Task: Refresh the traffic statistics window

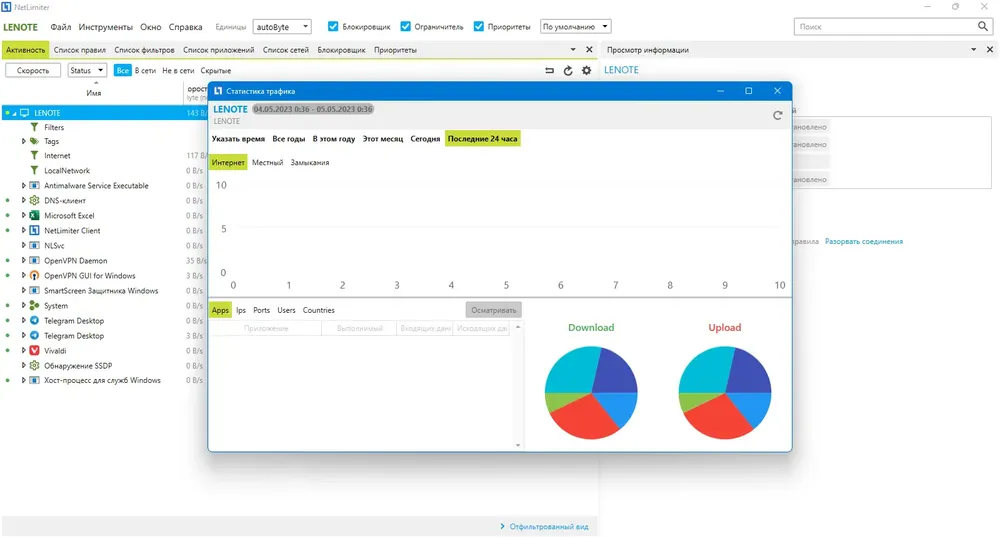Action: [777, 115]
